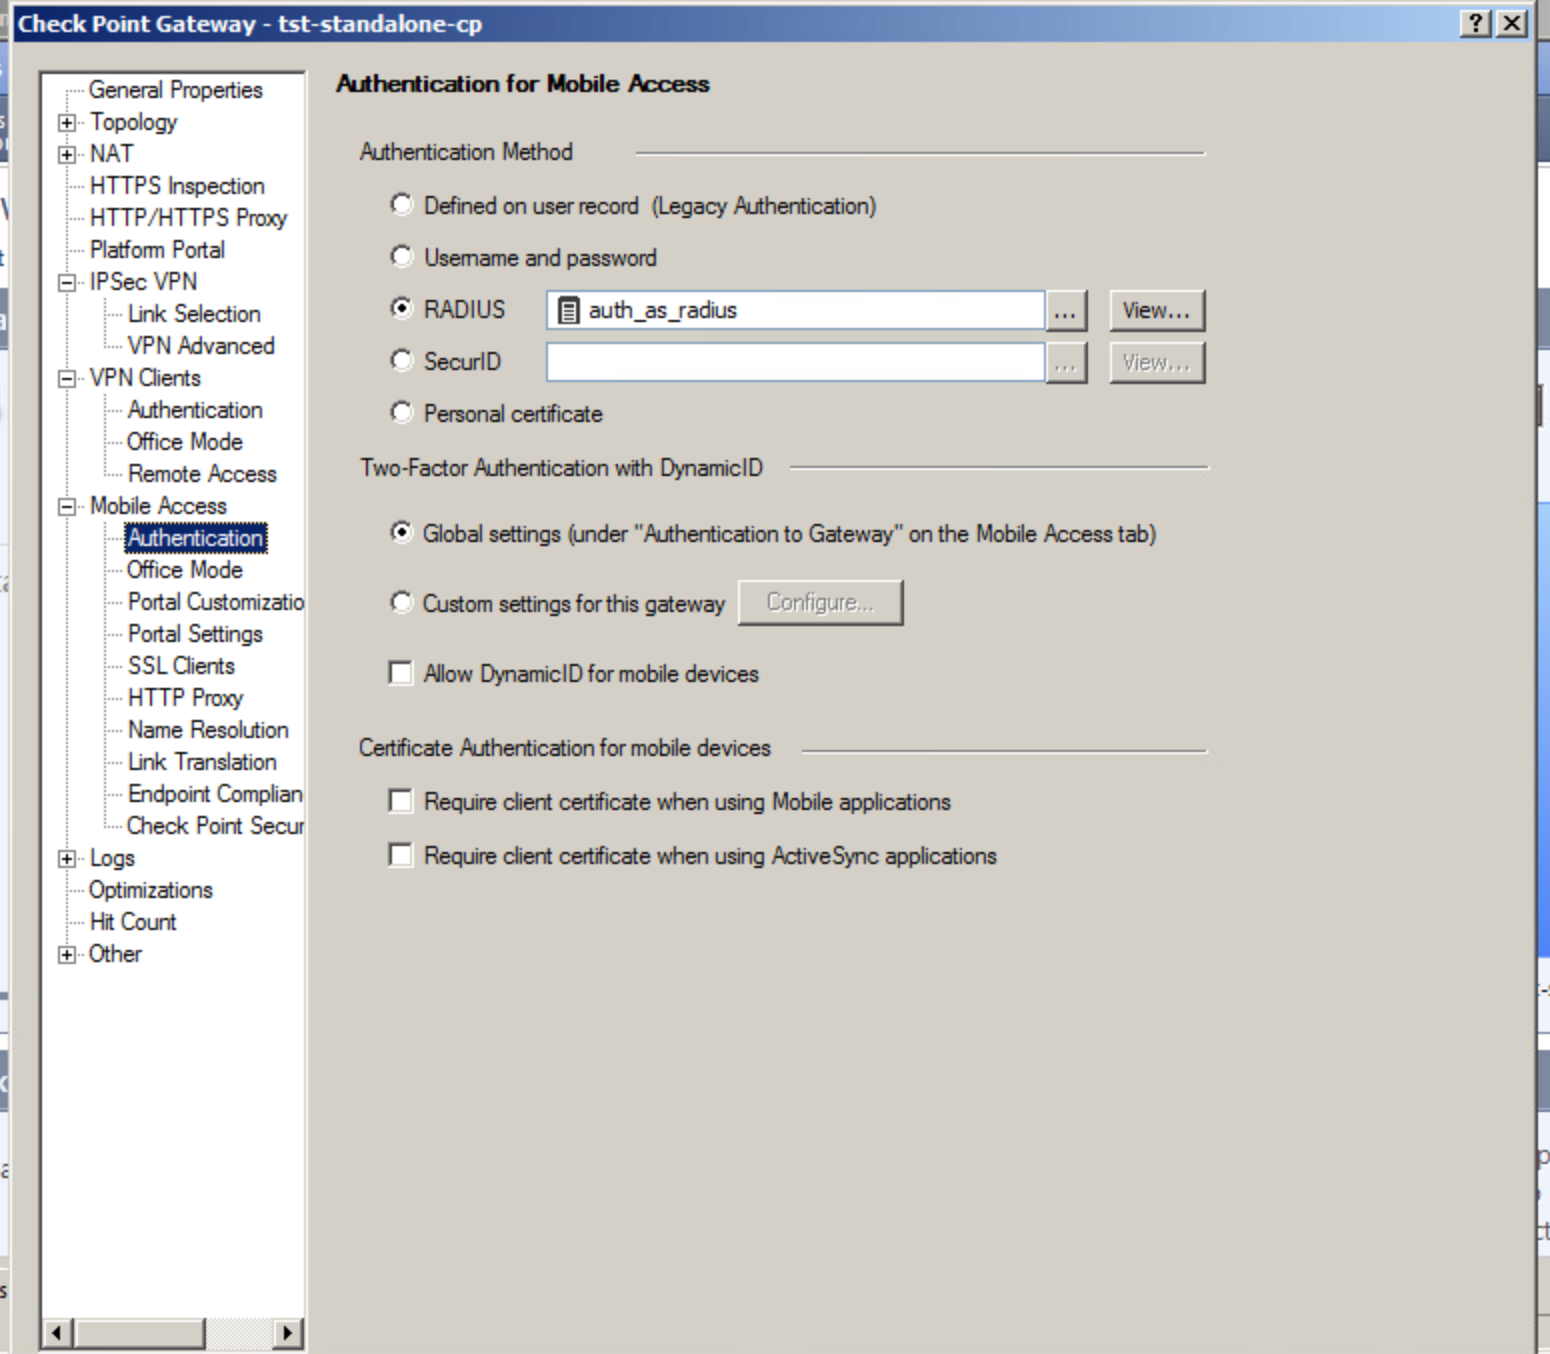Screen dimensions: 1550x1354
Task: Select Remote Access tree item
Action: pyautogui.click(x=202, y=474)
